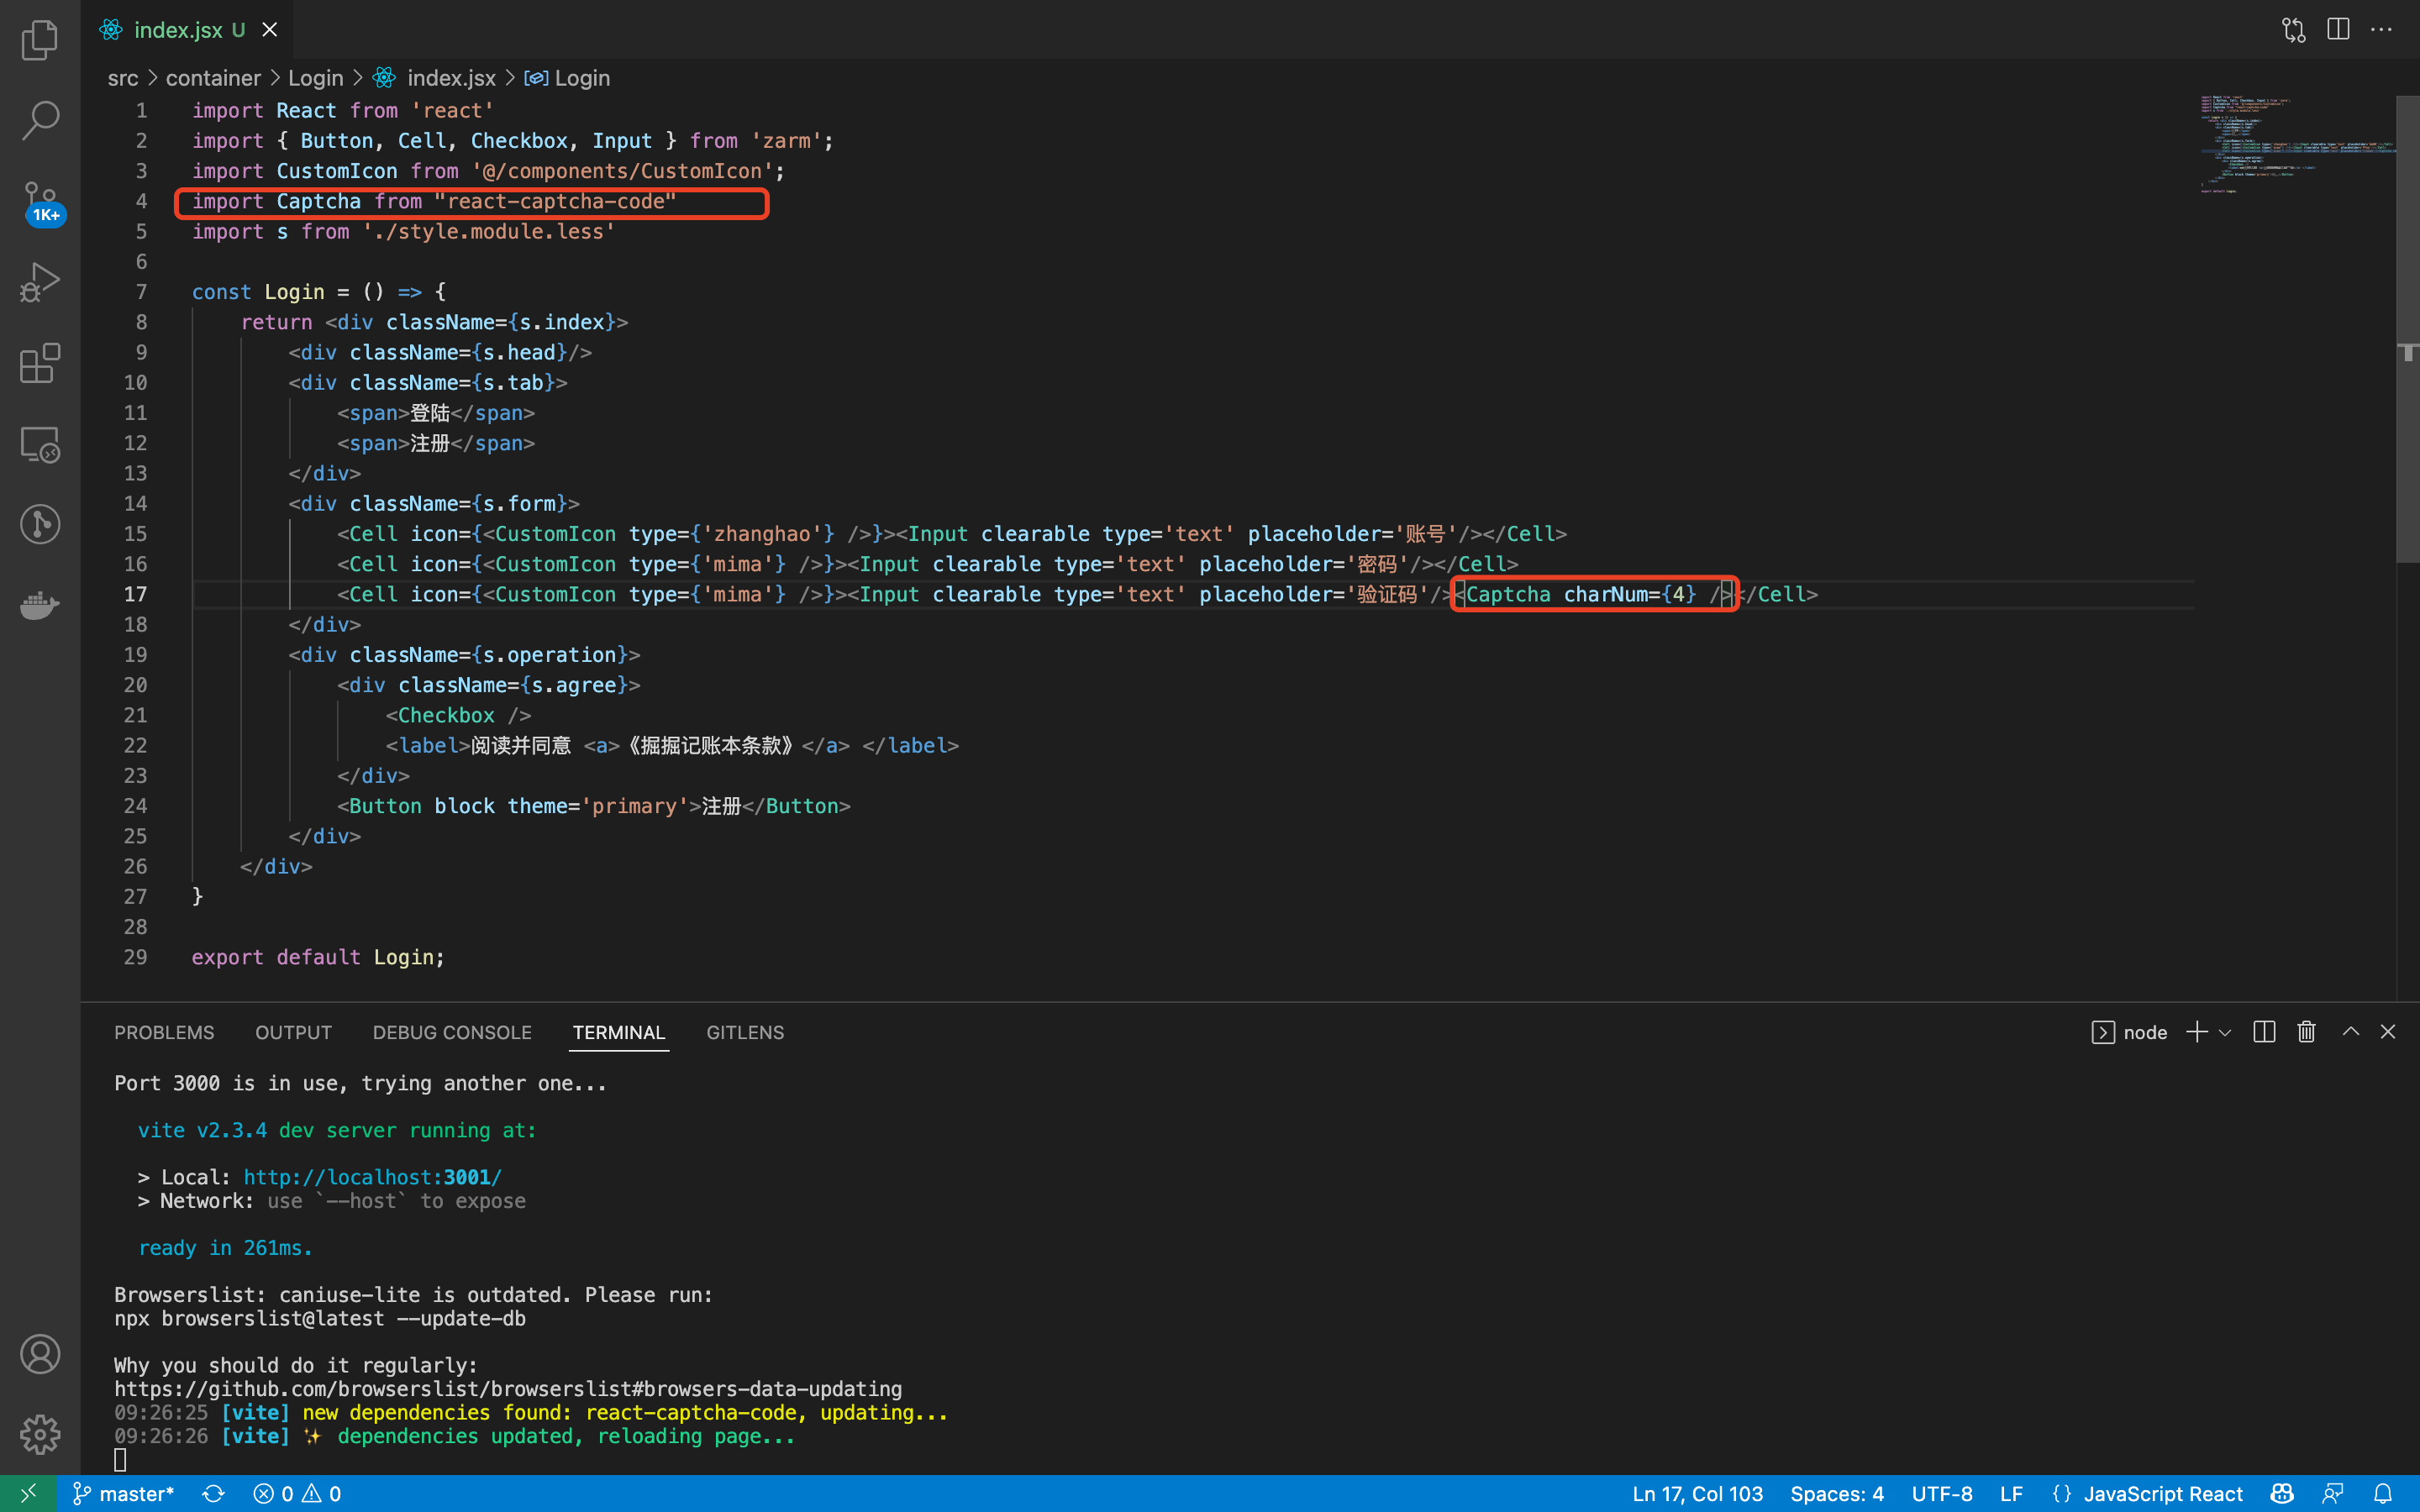Kill the terminal with trash icon
This screenshot has height=1512, width=2420.
pos(2306,1032)
